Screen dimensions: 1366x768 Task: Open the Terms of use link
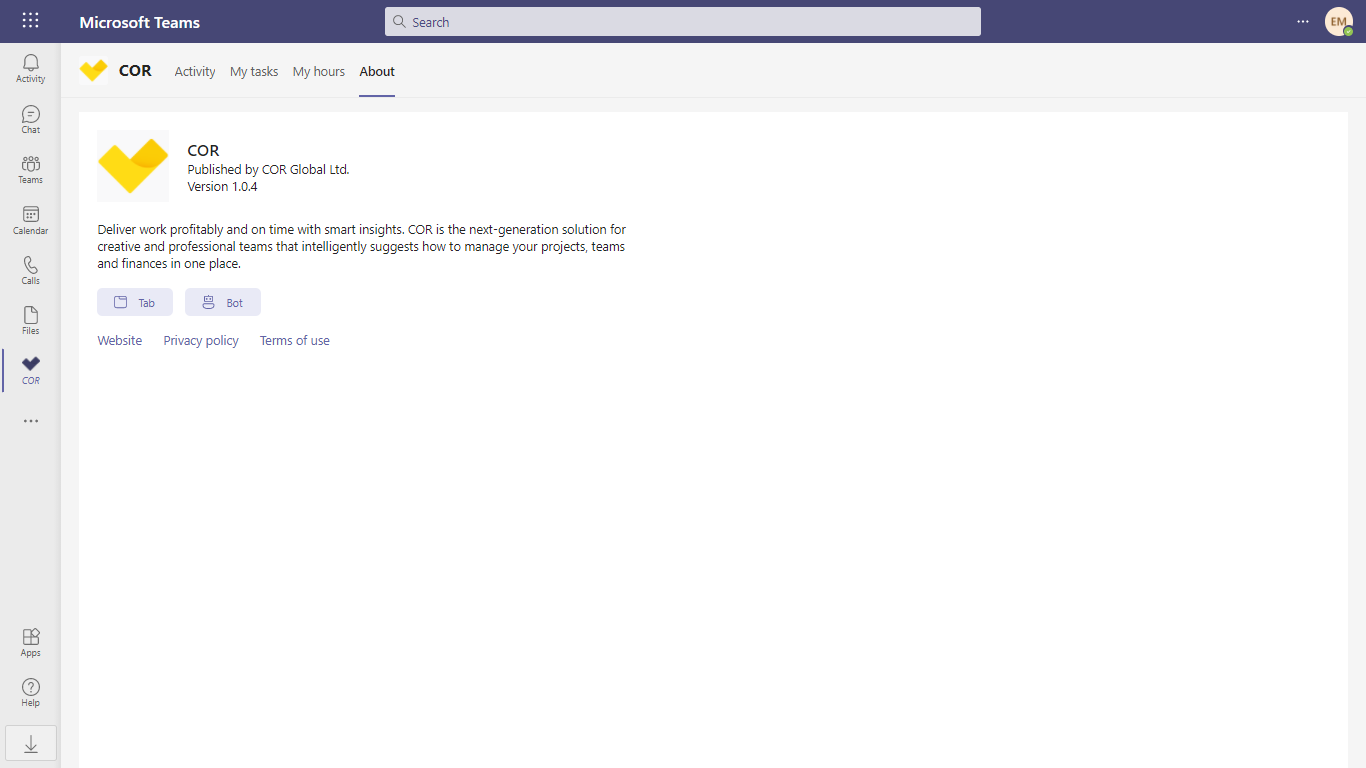(295, 340)
